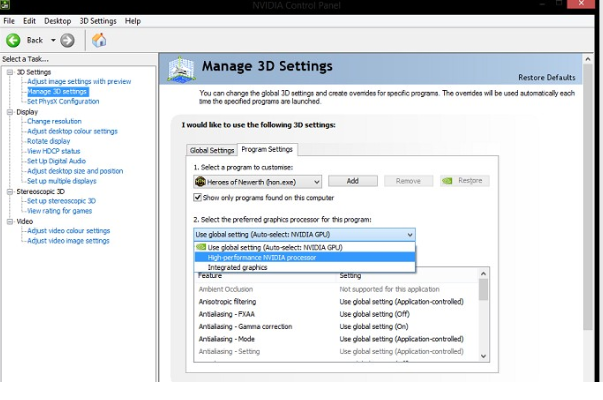The image size is (603, 400).
Task: Click the grey Forward arrow icon
Action: (x=67, y=40)
